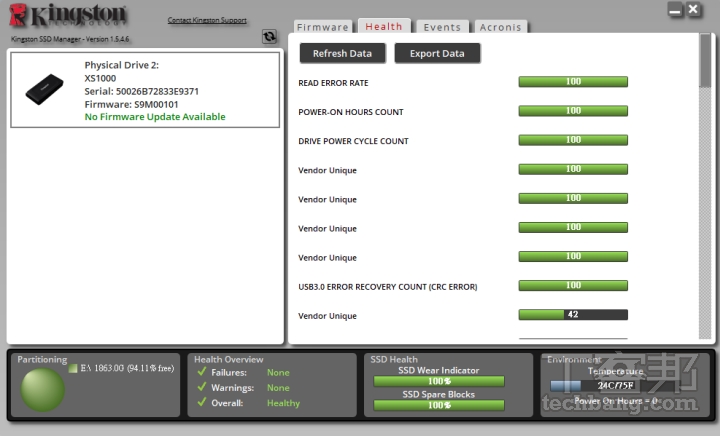Switch to the Events tab
Screen dimensions: 720x436
click(442, 27)
